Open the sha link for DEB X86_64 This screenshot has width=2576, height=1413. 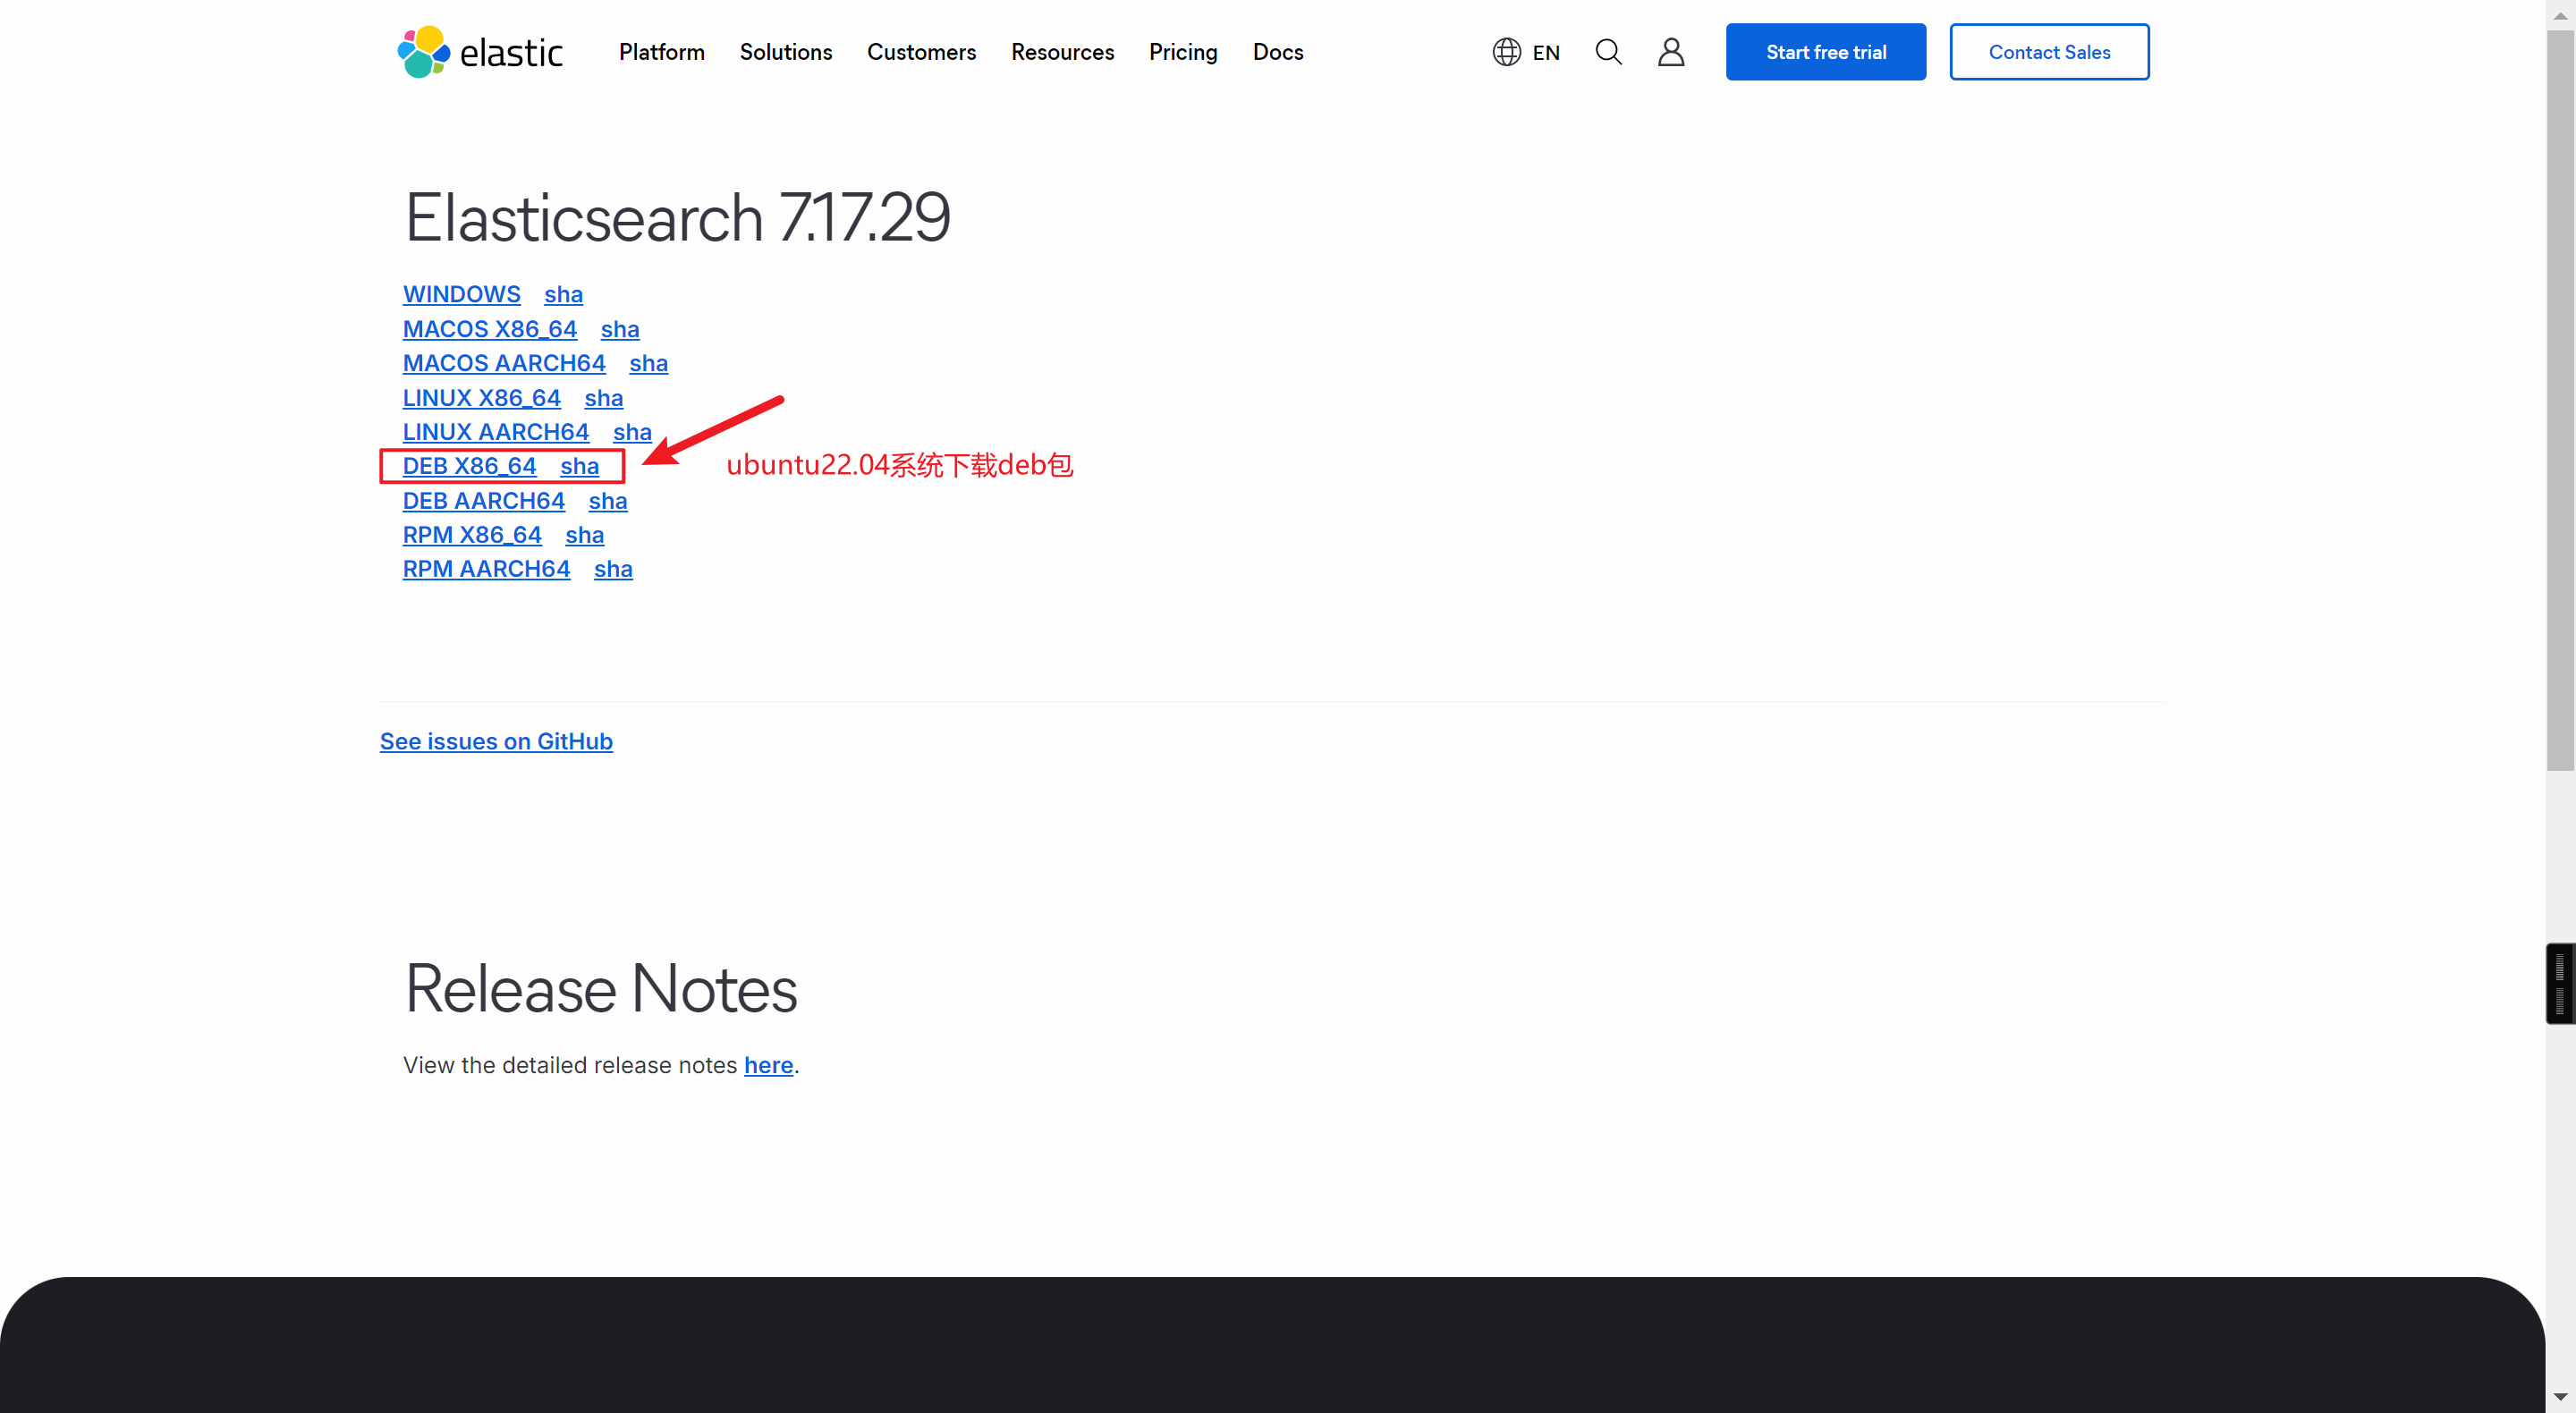tap(579, 466)
